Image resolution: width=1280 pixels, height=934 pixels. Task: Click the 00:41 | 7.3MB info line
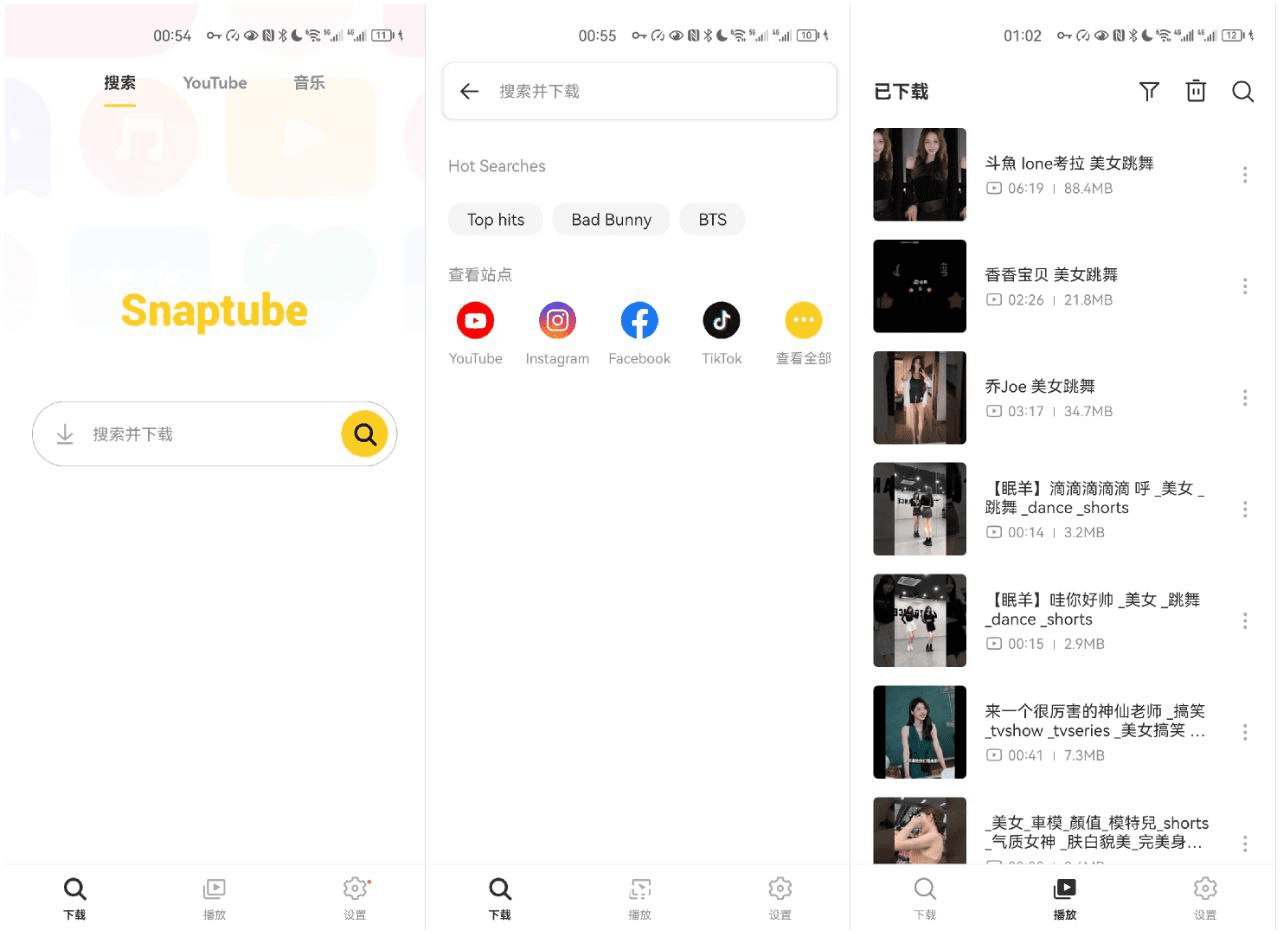pos(1045,755)
